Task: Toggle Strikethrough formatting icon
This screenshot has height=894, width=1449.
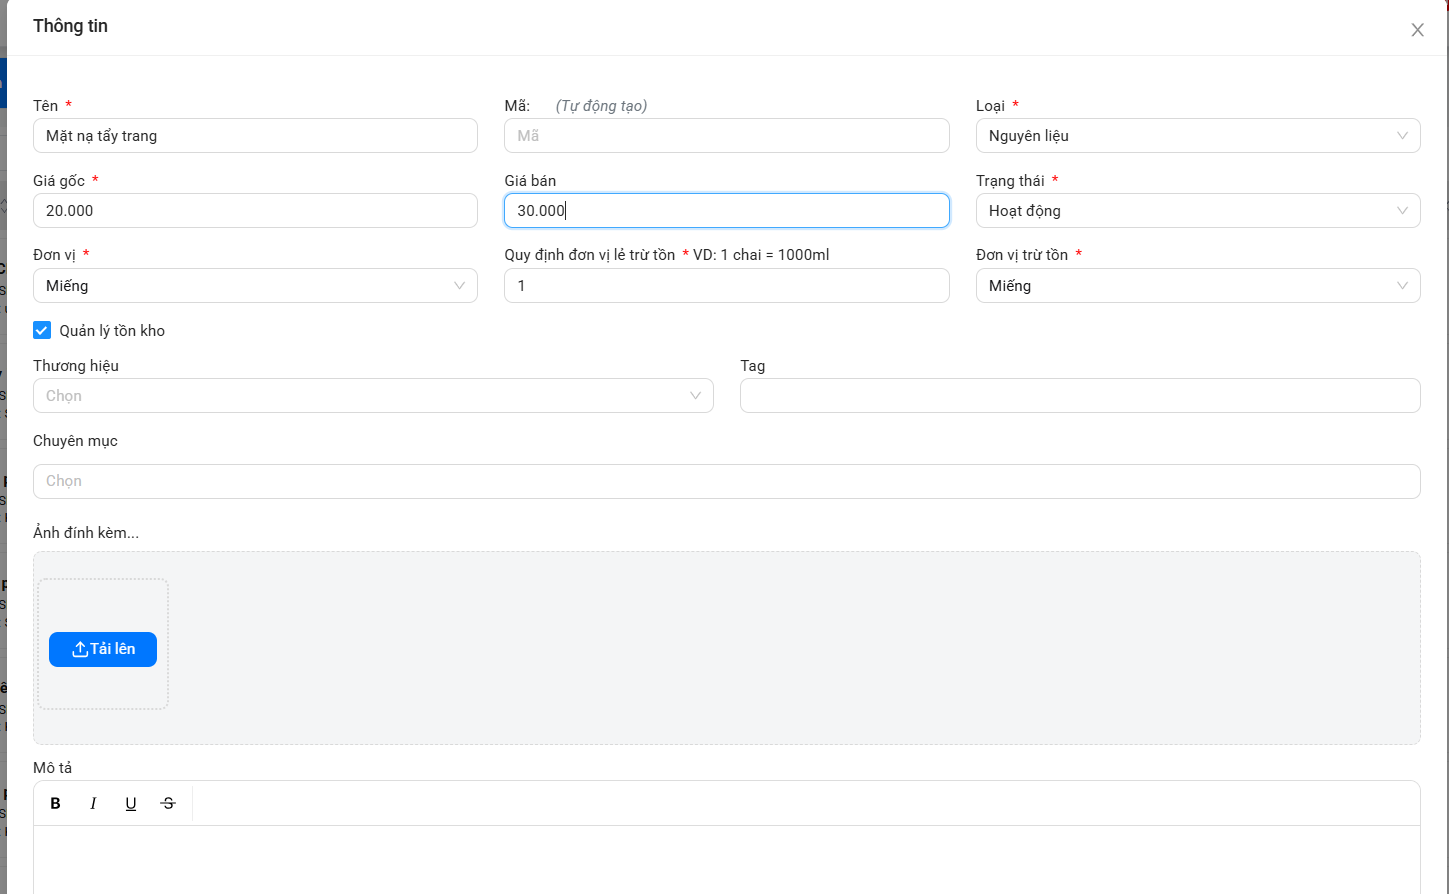Action: 168,803
